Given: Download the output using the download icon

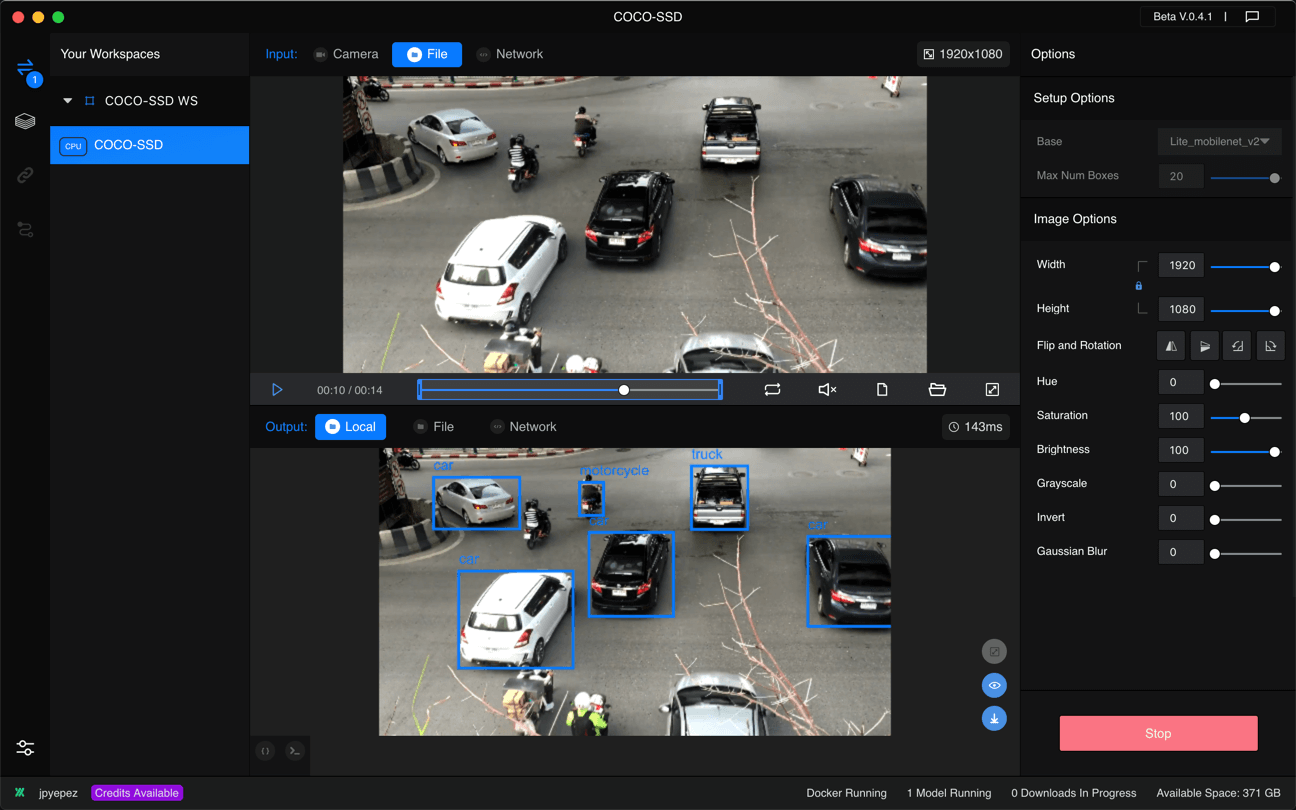Looking at the screenshot, I should [994, 719].
